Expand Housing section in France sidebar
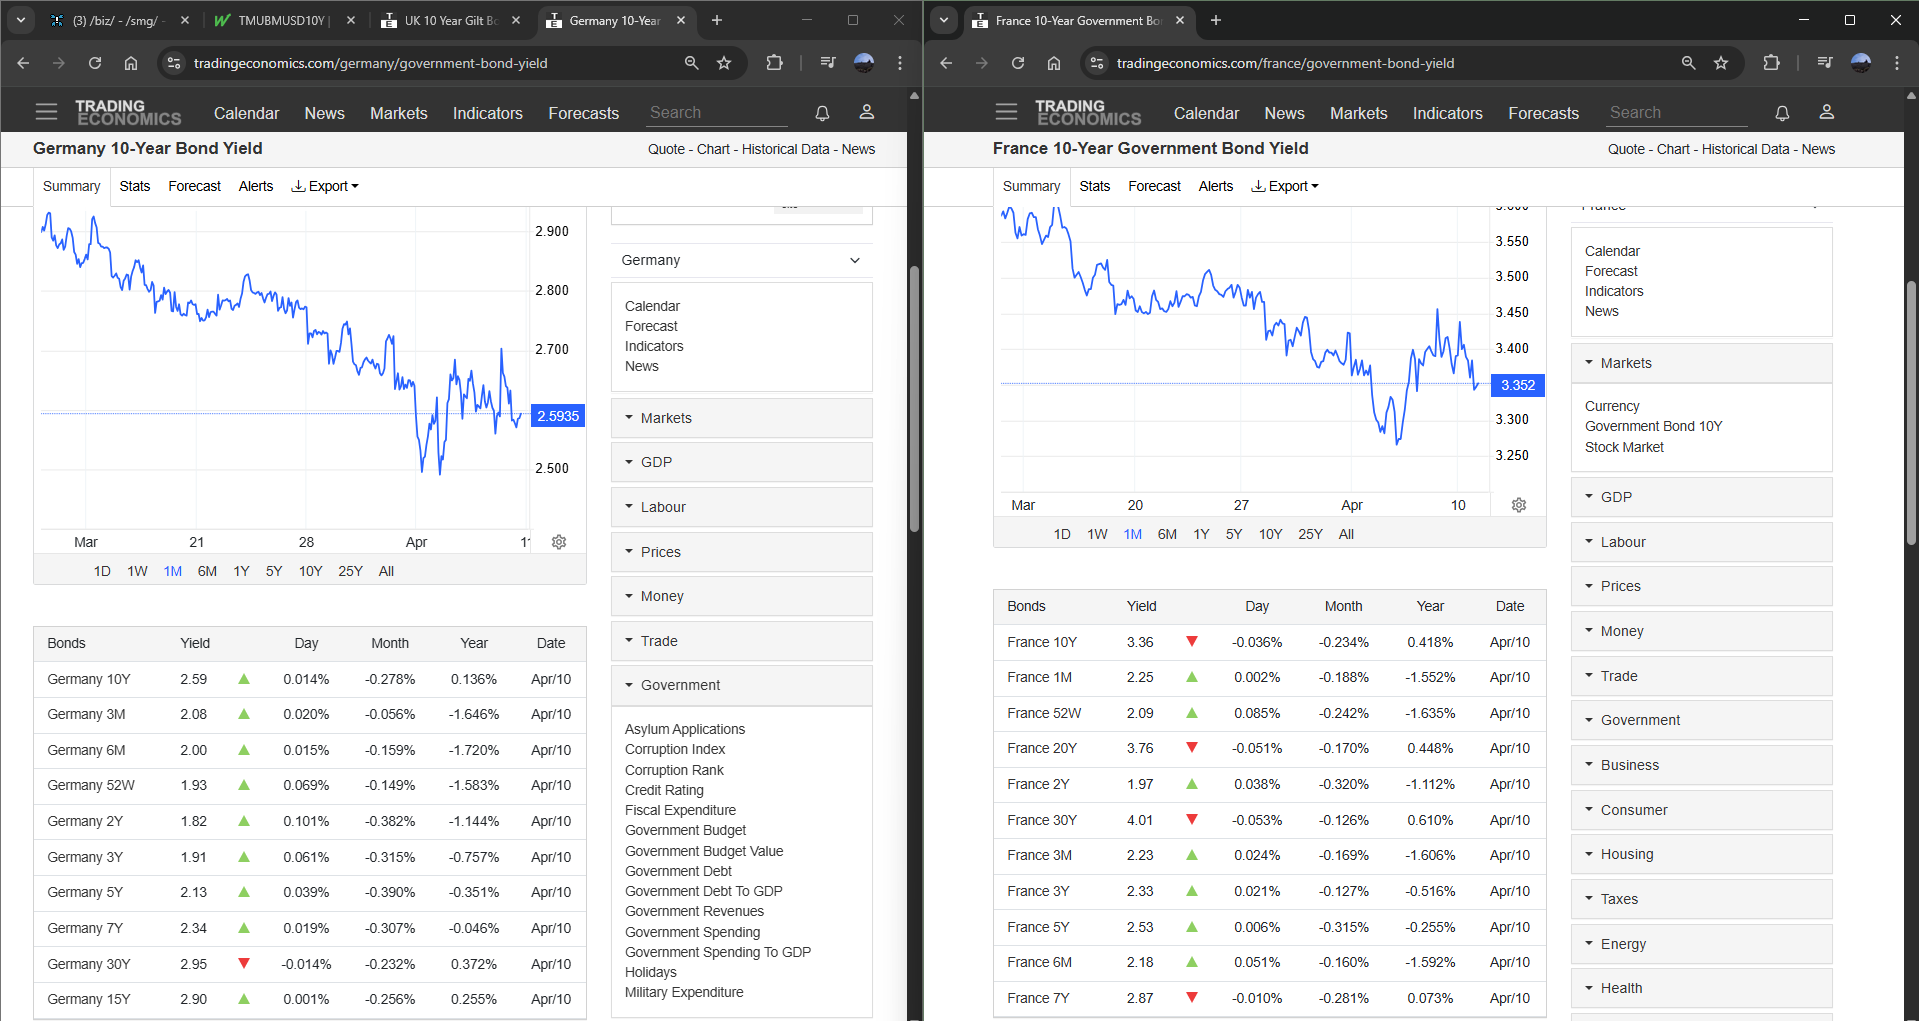The width and height of the screenshot is (1919, 1021). pos(1701,854)
